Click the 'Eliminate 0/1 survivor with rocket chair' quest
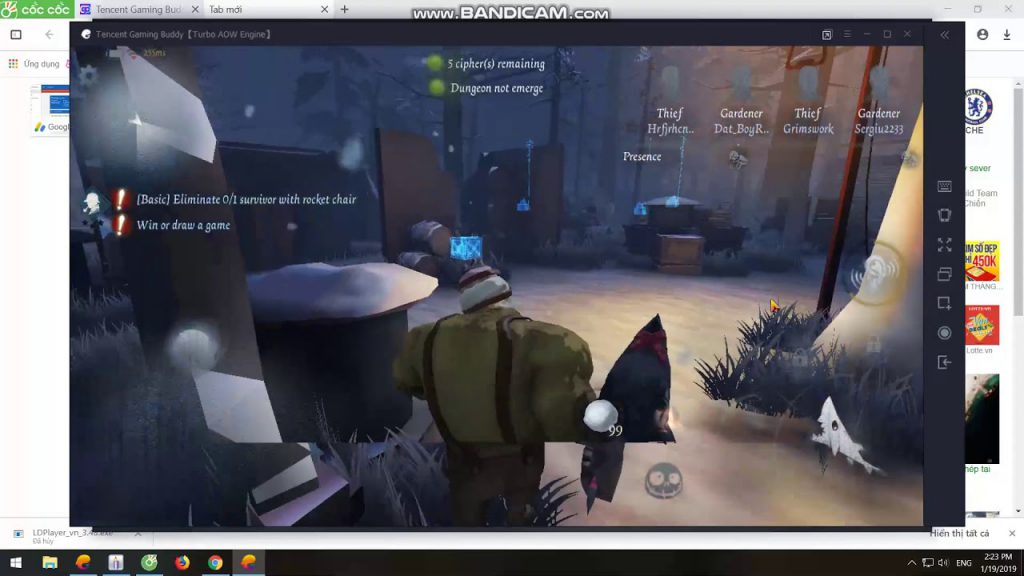1024x576 pixels. (x=246, y=199)
